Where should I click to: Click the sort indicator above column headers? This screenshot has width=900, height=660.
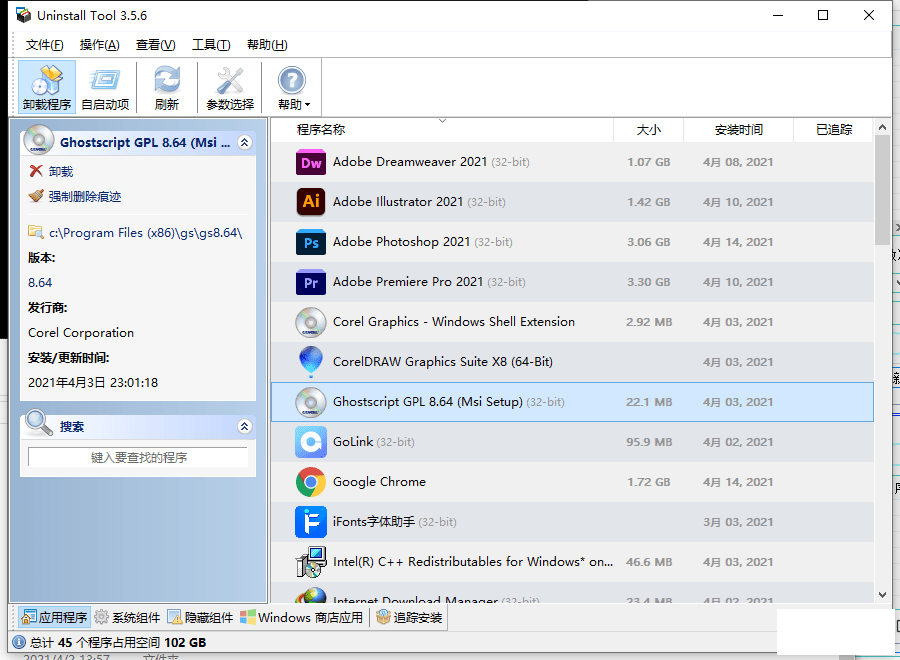pyautogui.click(x=443, y=121)
